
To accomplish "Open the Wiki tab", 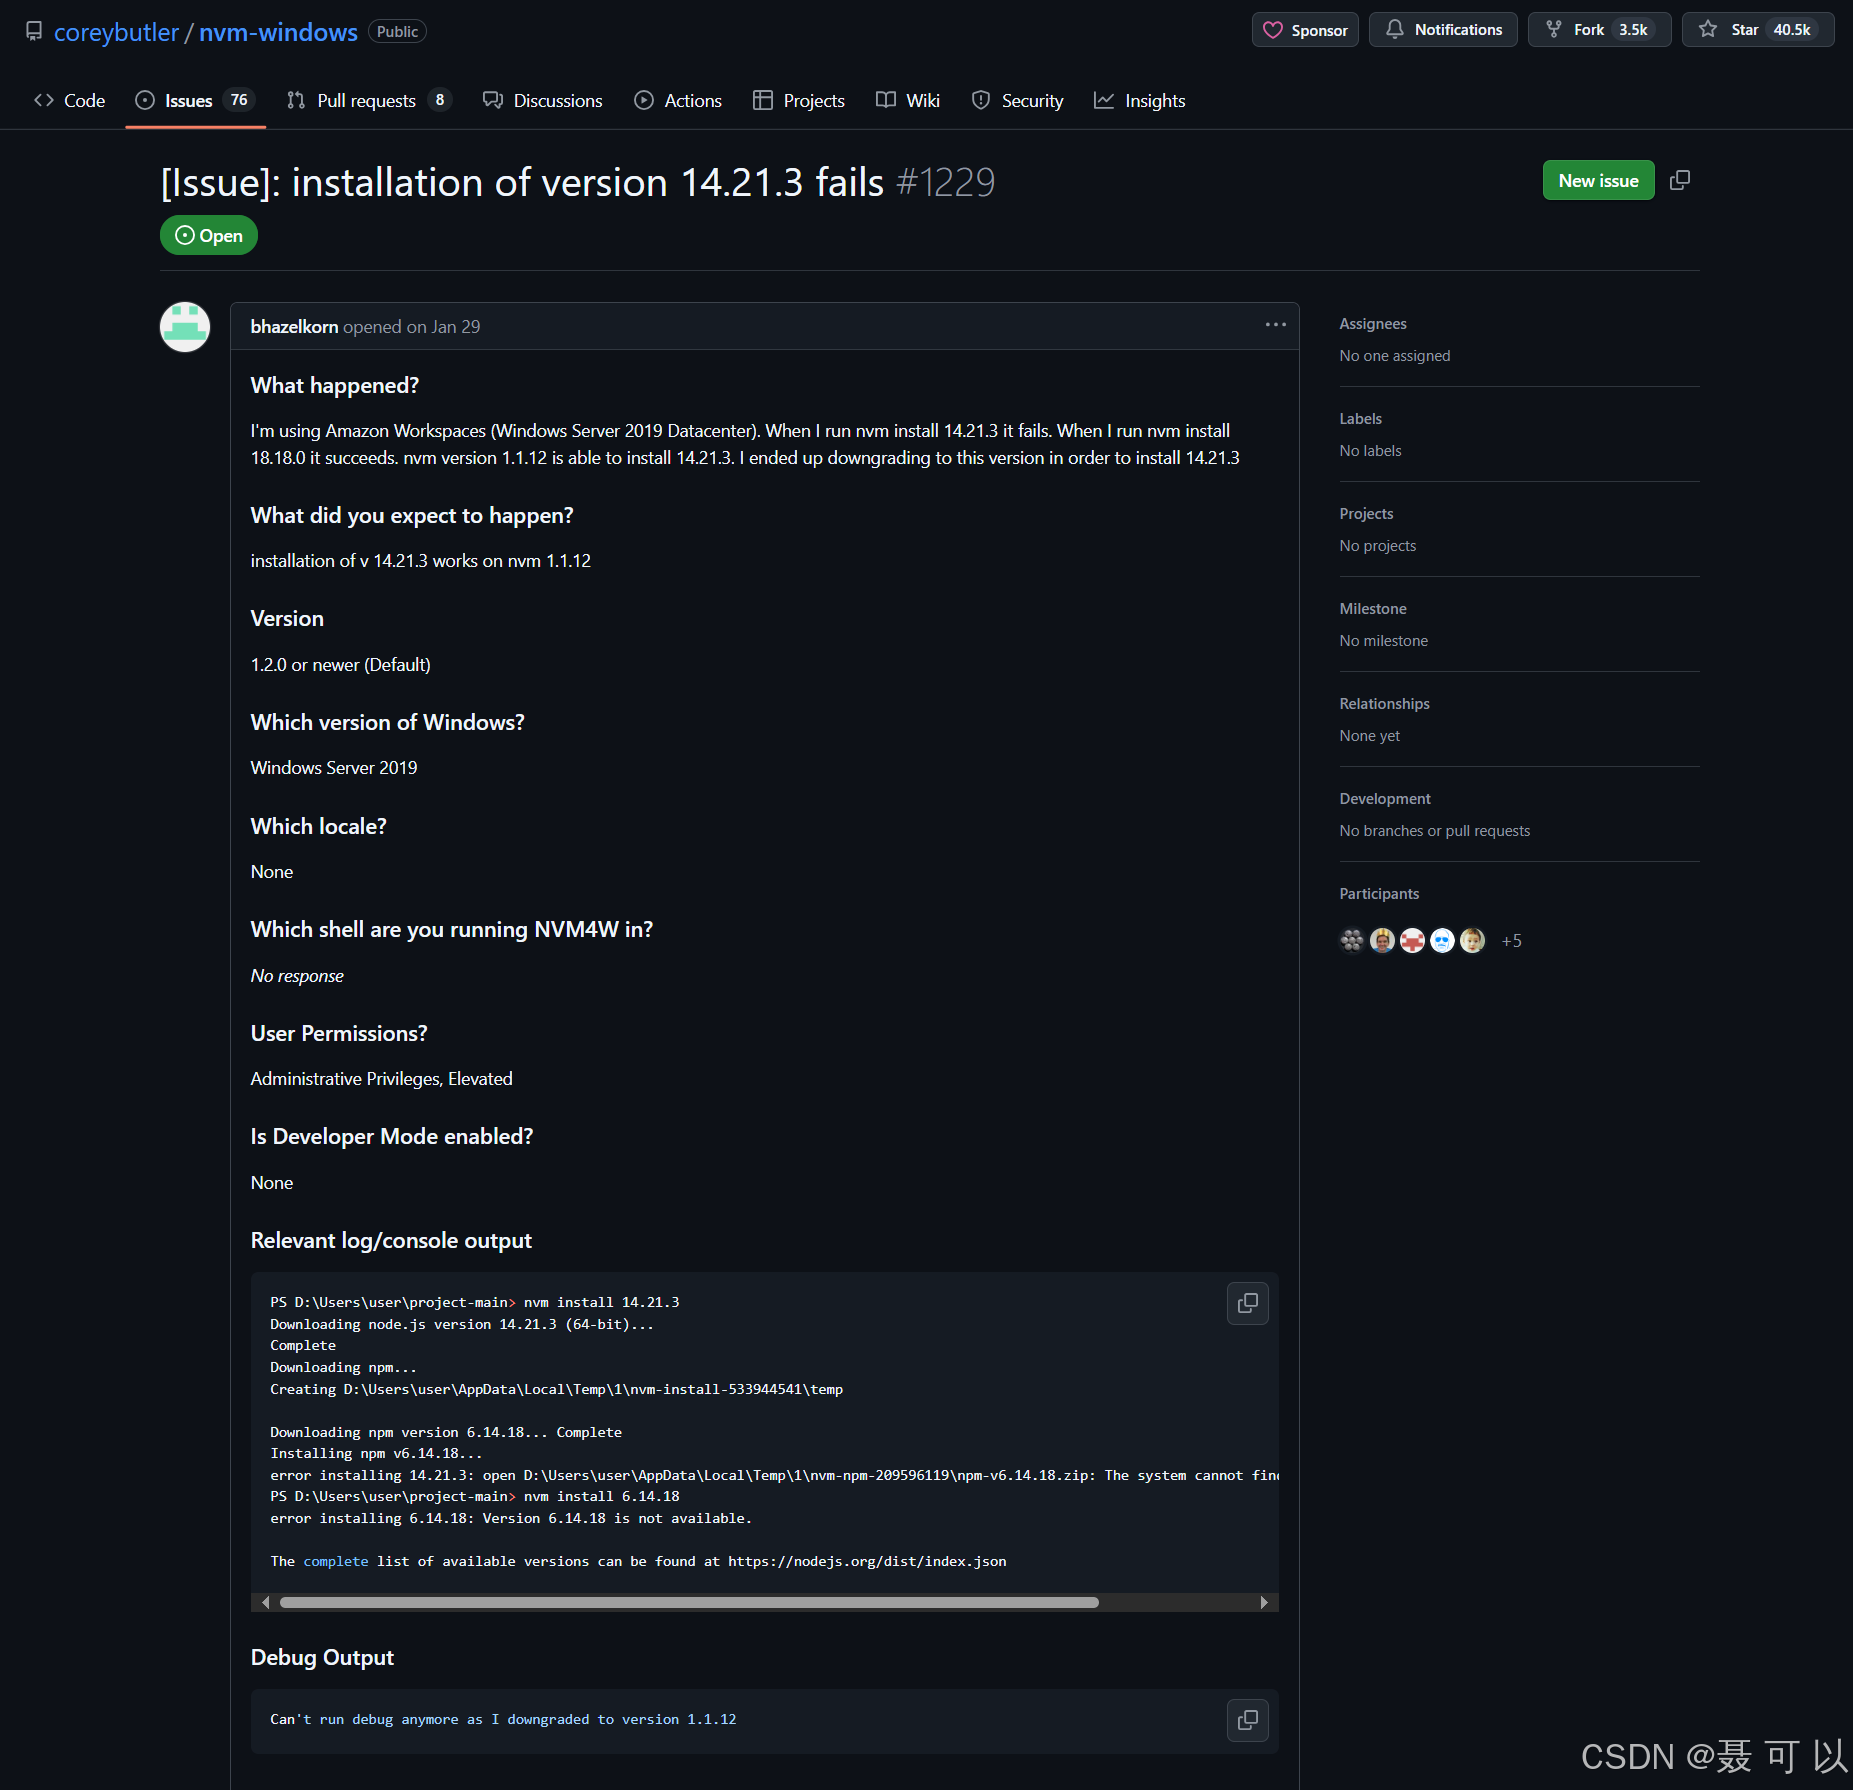I will pos(908,100).
